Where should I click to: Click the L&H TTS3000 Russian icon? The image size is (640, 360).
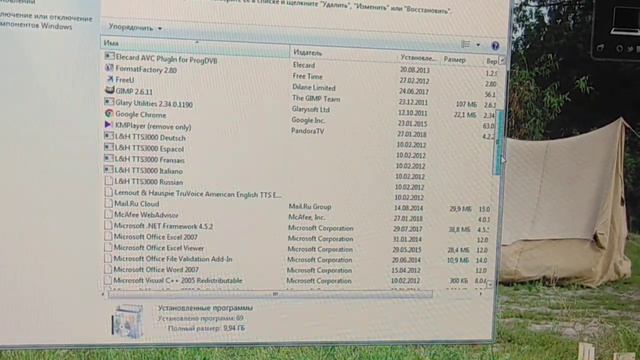(x=109, y=180)
